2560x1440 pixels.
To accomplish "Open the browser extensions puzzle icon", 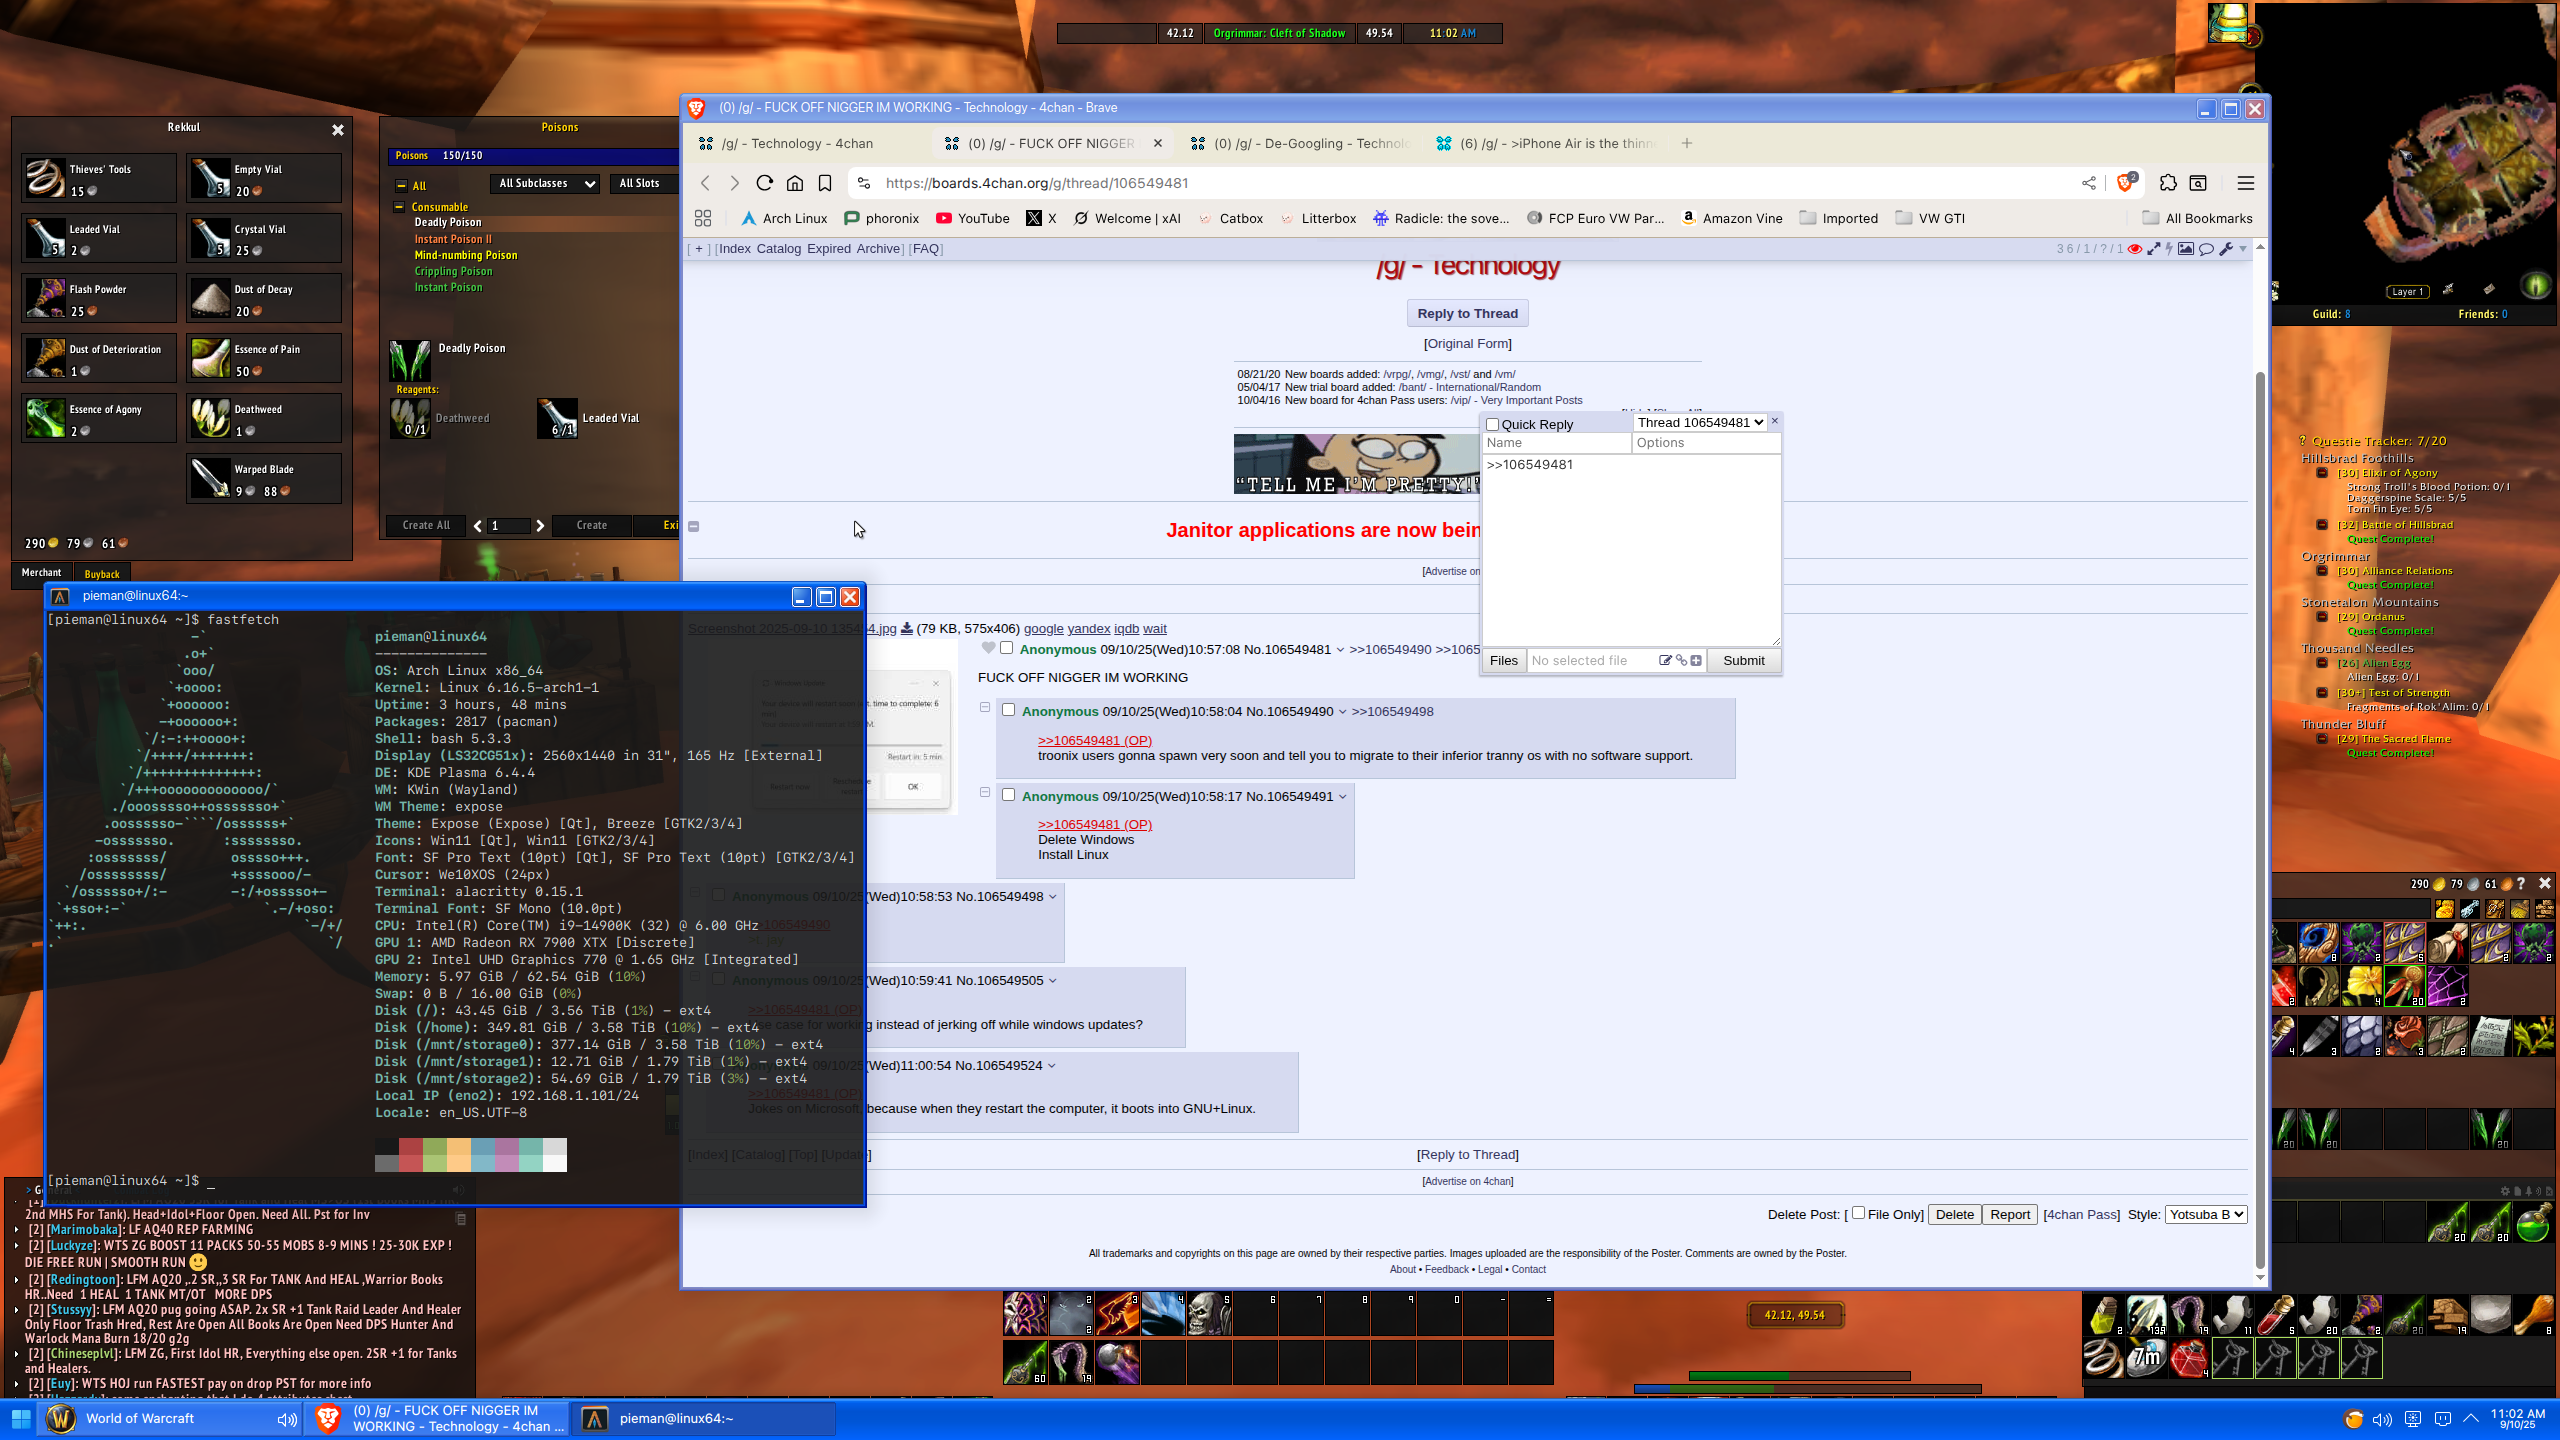I will [x=2167, y=183].
